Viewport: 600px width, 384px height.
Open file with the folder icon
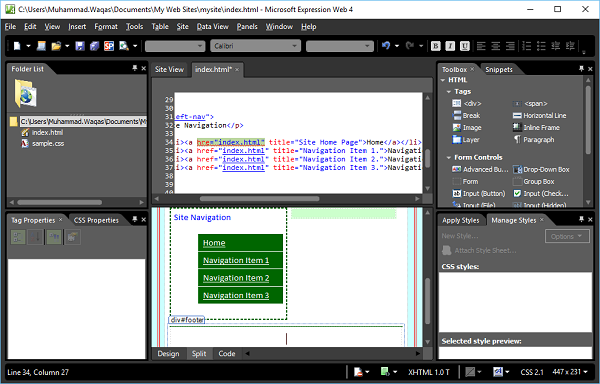pos(56,46)
